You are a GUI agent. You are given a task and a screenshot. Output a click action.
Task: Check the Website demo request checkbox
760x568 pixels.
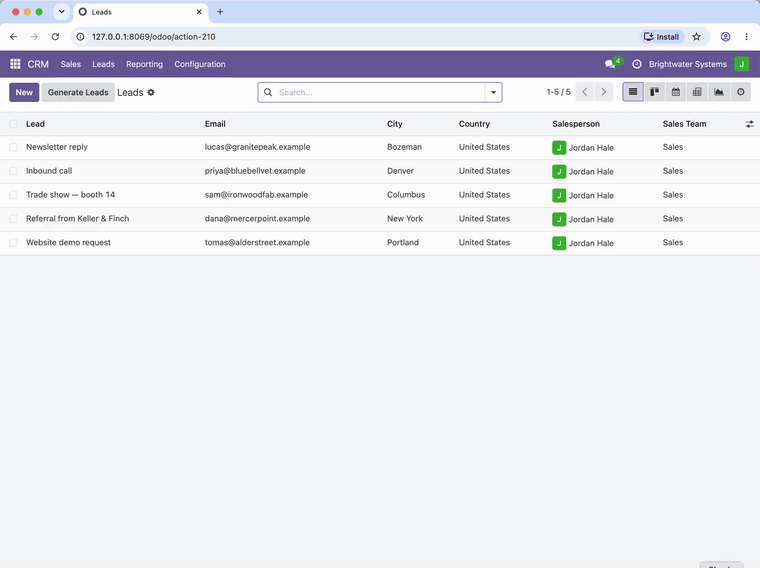(x=14, y=242)
